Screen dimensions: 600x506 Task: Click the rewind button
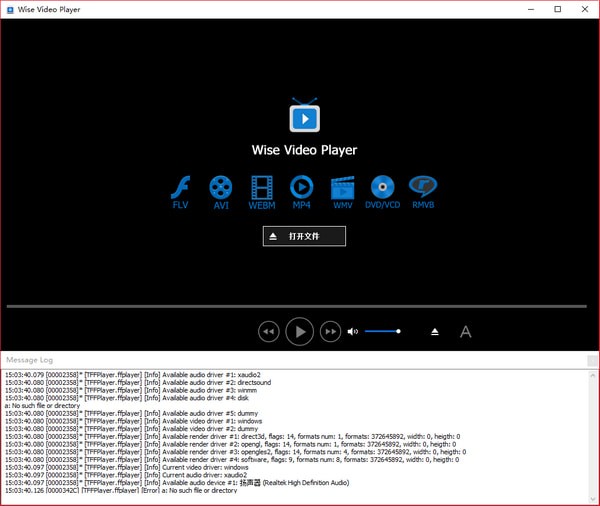click(268, 331)
